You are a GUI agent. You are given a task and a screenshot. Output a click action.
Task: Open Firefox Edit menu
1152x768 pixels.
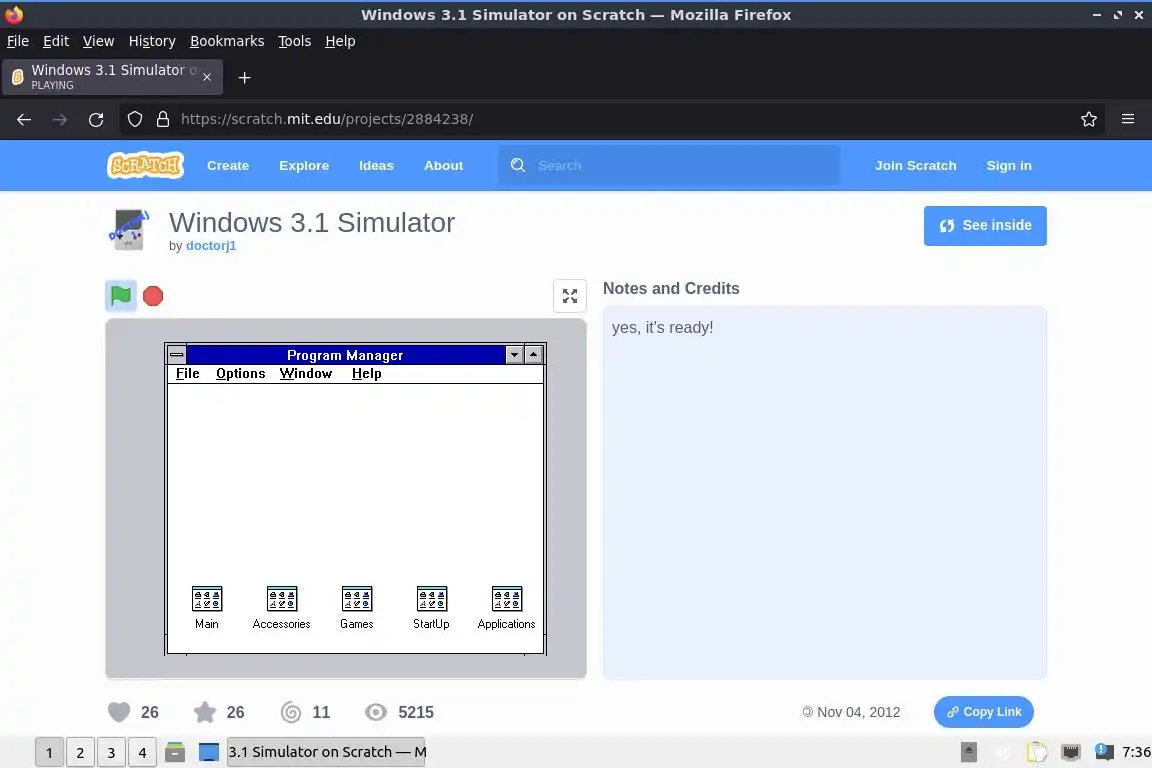coord(56,41)
